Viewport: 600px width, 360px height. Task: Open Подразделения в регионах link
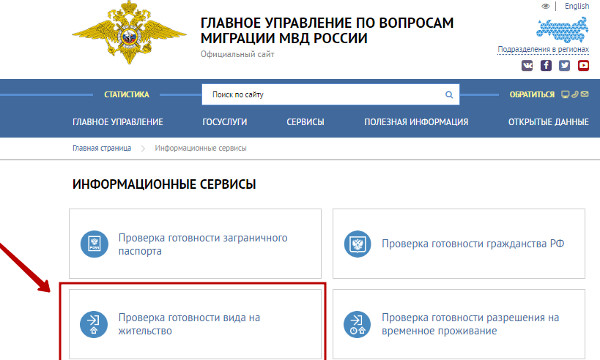(543, 49)
